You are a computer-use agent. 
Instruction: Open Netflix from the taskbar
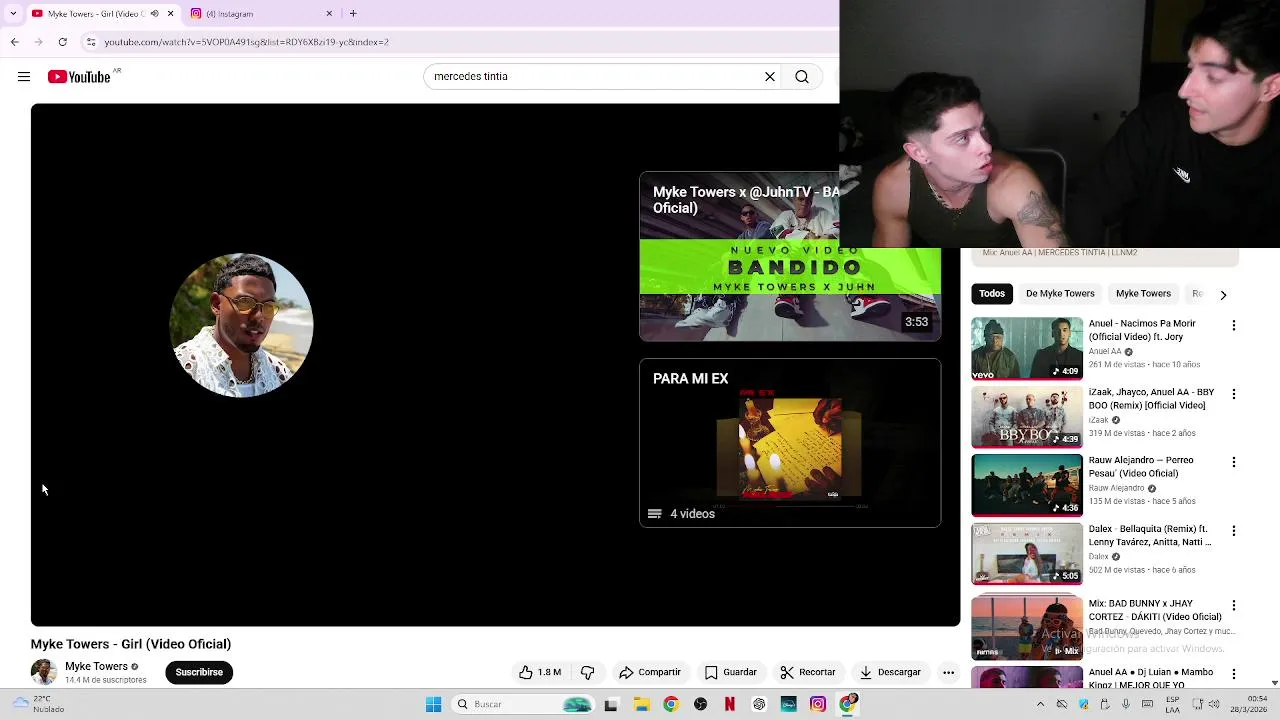(730, 704)
